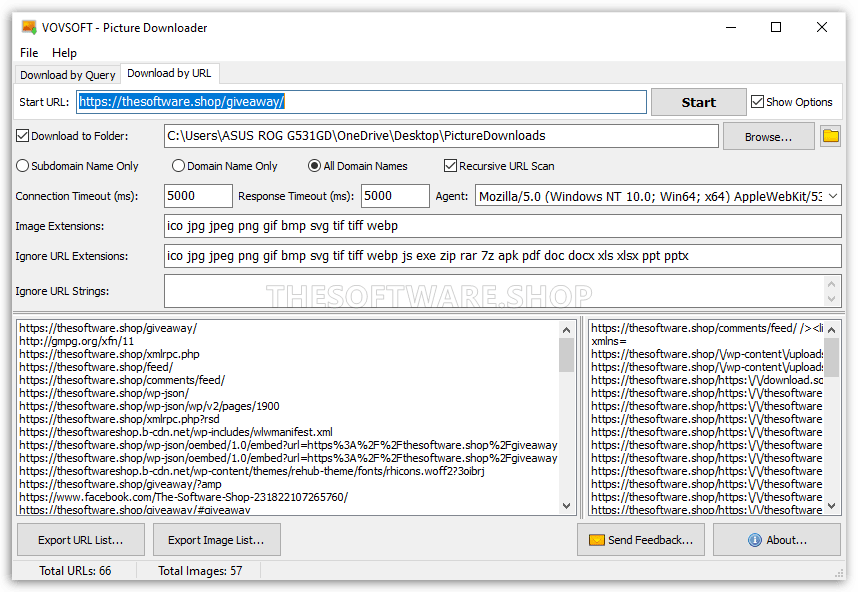This screenshot has width=858, height=592.
Task: Select All Domain Names radio button
Action: click(x=314, y=166)
